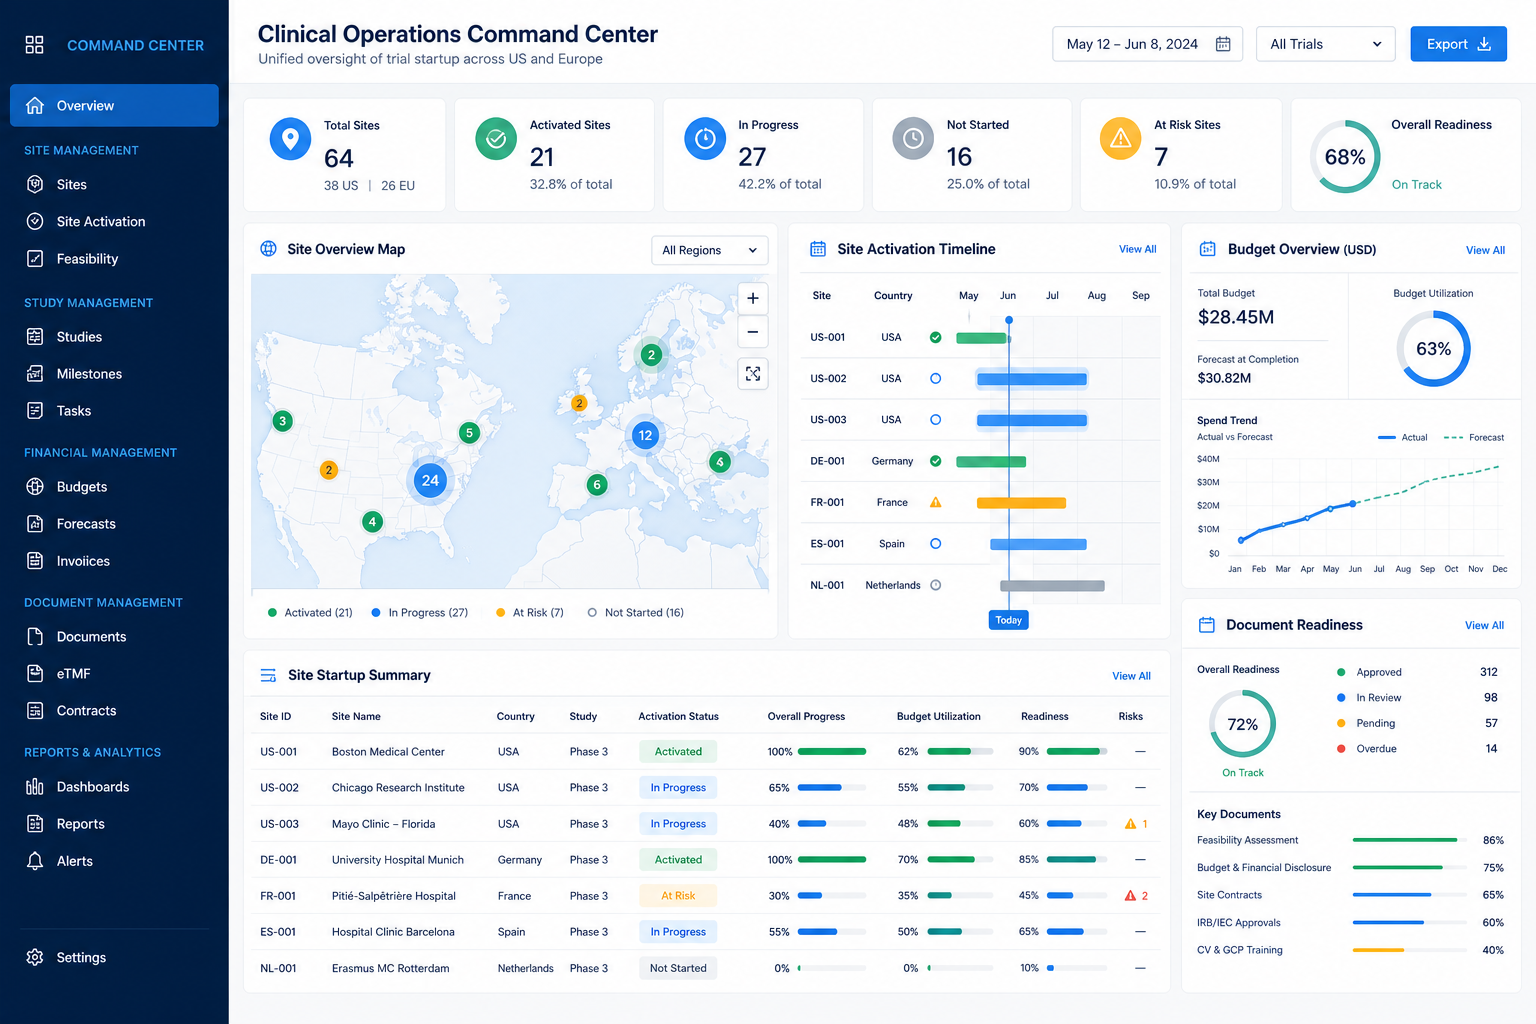Click the calendar icon in date range
This screenshot has width=1536, height=1024.
point(1223,44)
